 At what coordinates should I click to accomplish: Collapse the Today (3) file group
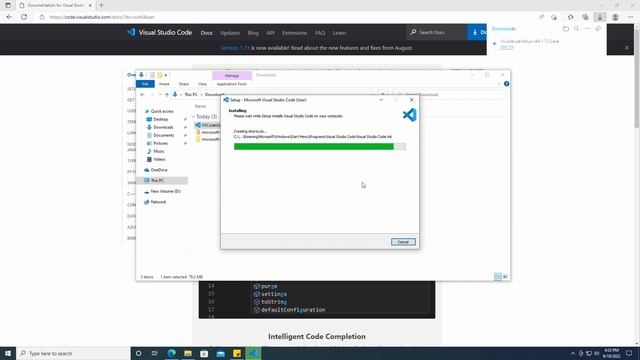click(193, 117)
